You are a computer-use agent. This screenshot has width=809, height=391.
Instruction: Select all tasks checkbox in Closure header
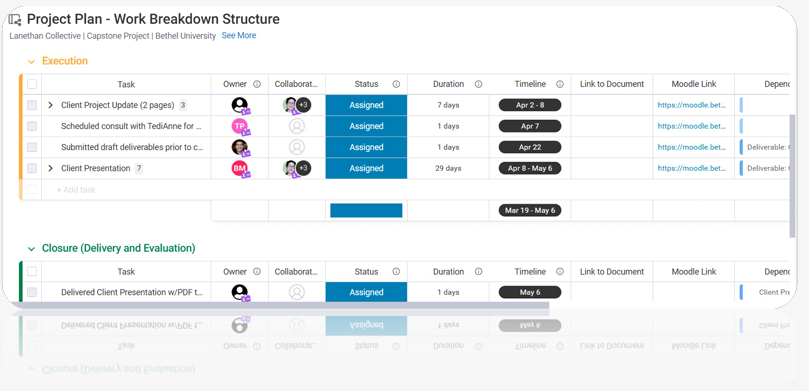point(32,271)
